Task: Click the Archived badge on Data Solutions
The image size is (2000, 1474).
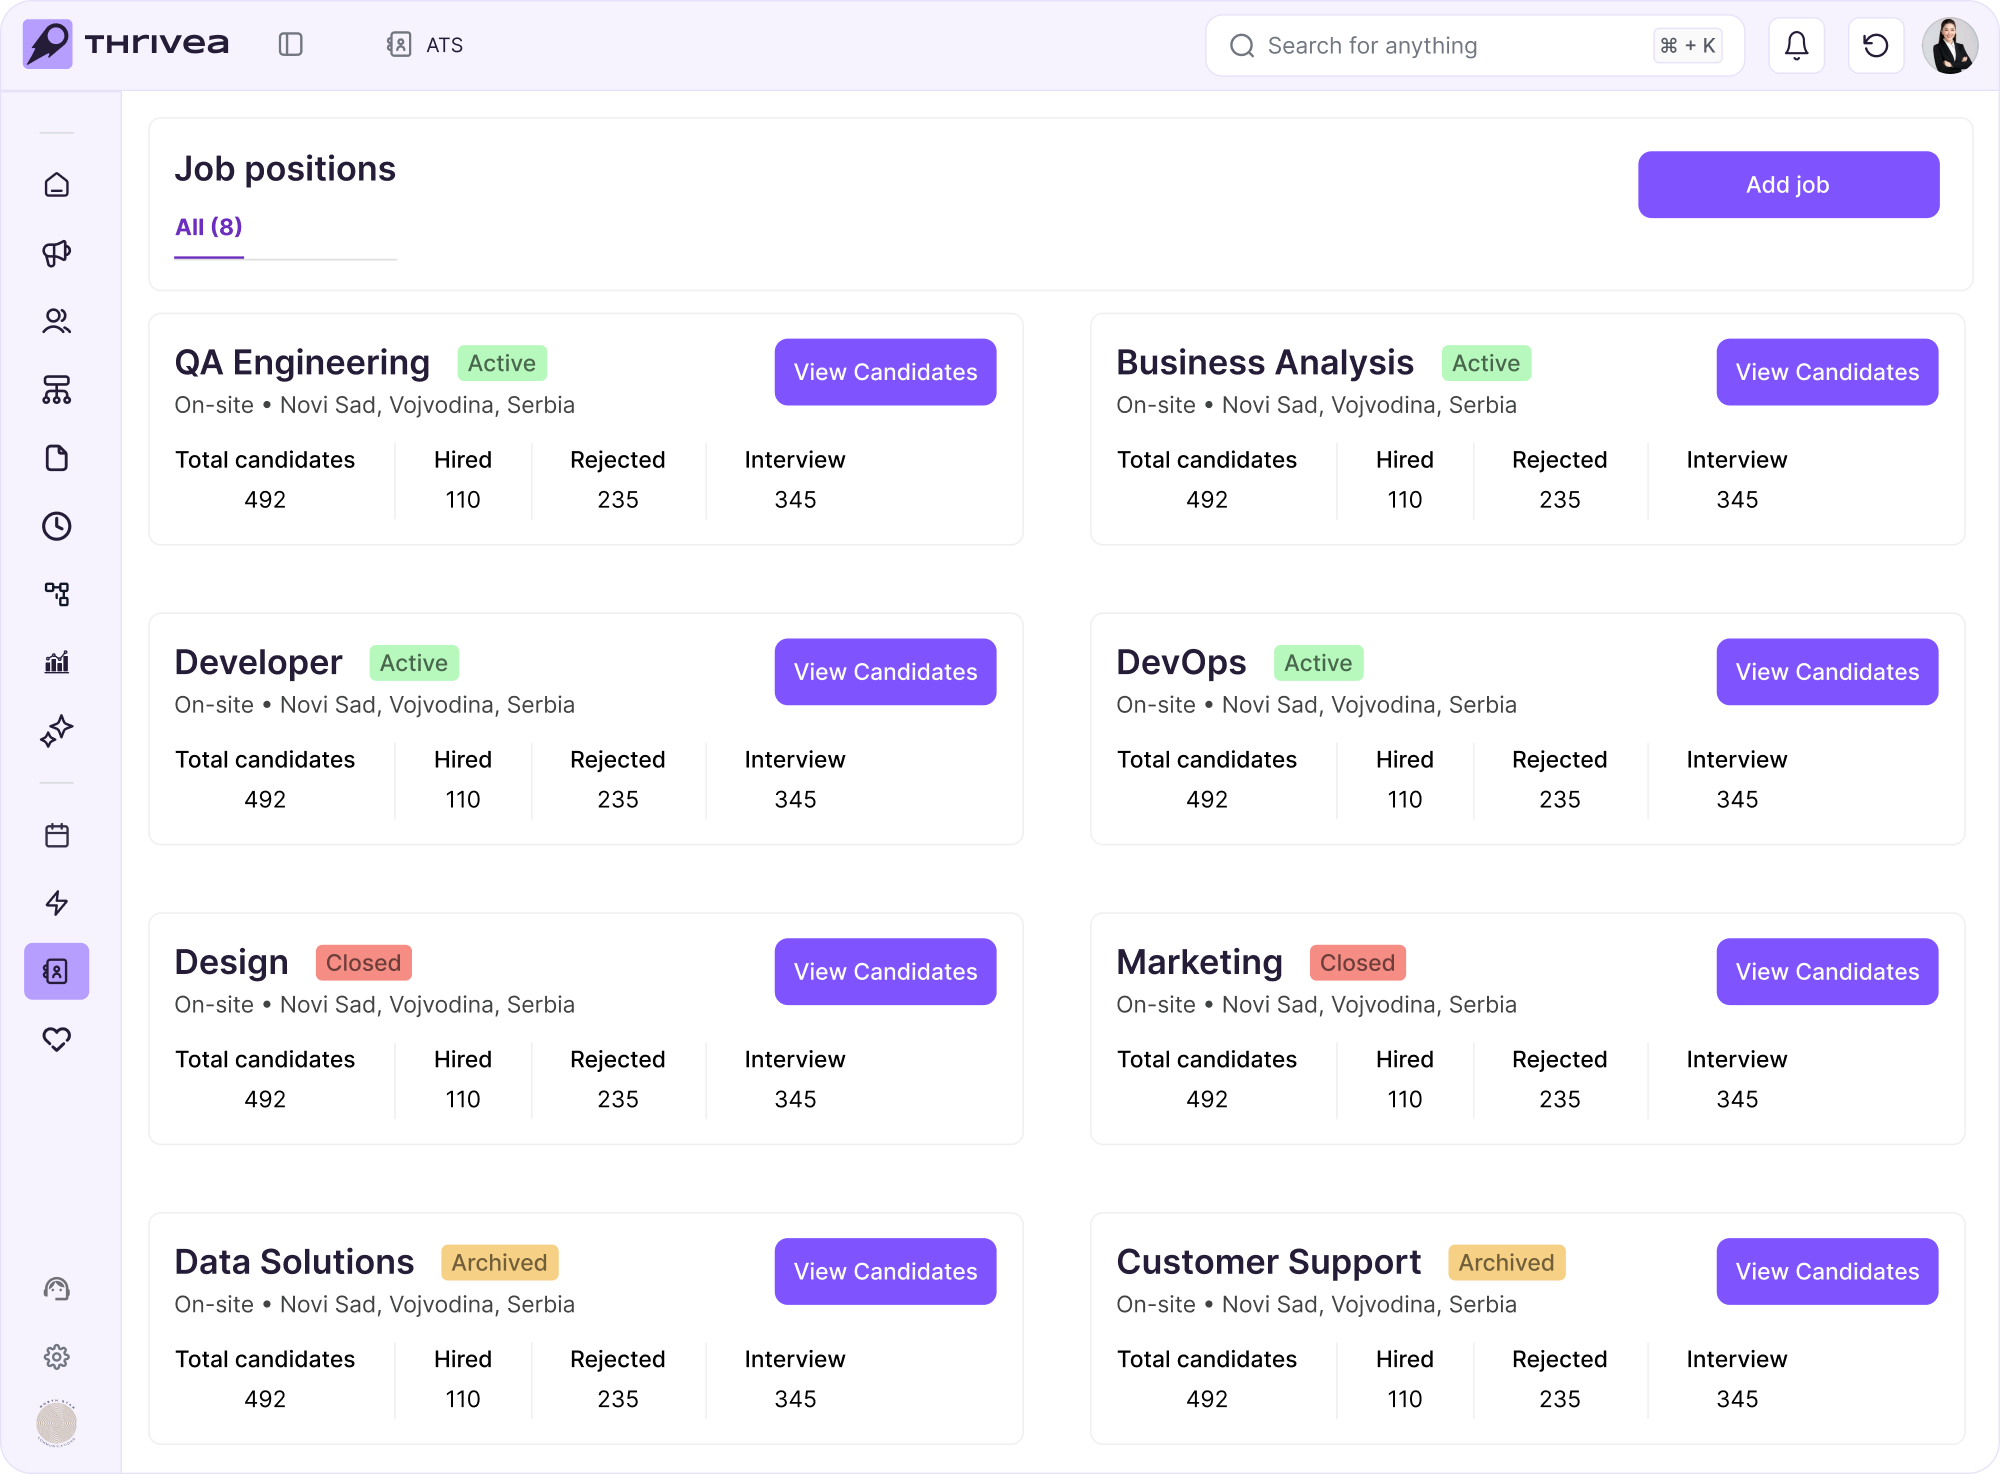Action: (x=499, y=1263)
